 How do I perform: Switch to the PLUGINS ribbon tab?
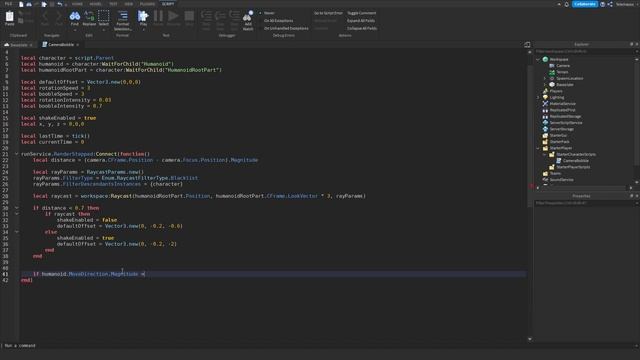click(x=147, y=4)
